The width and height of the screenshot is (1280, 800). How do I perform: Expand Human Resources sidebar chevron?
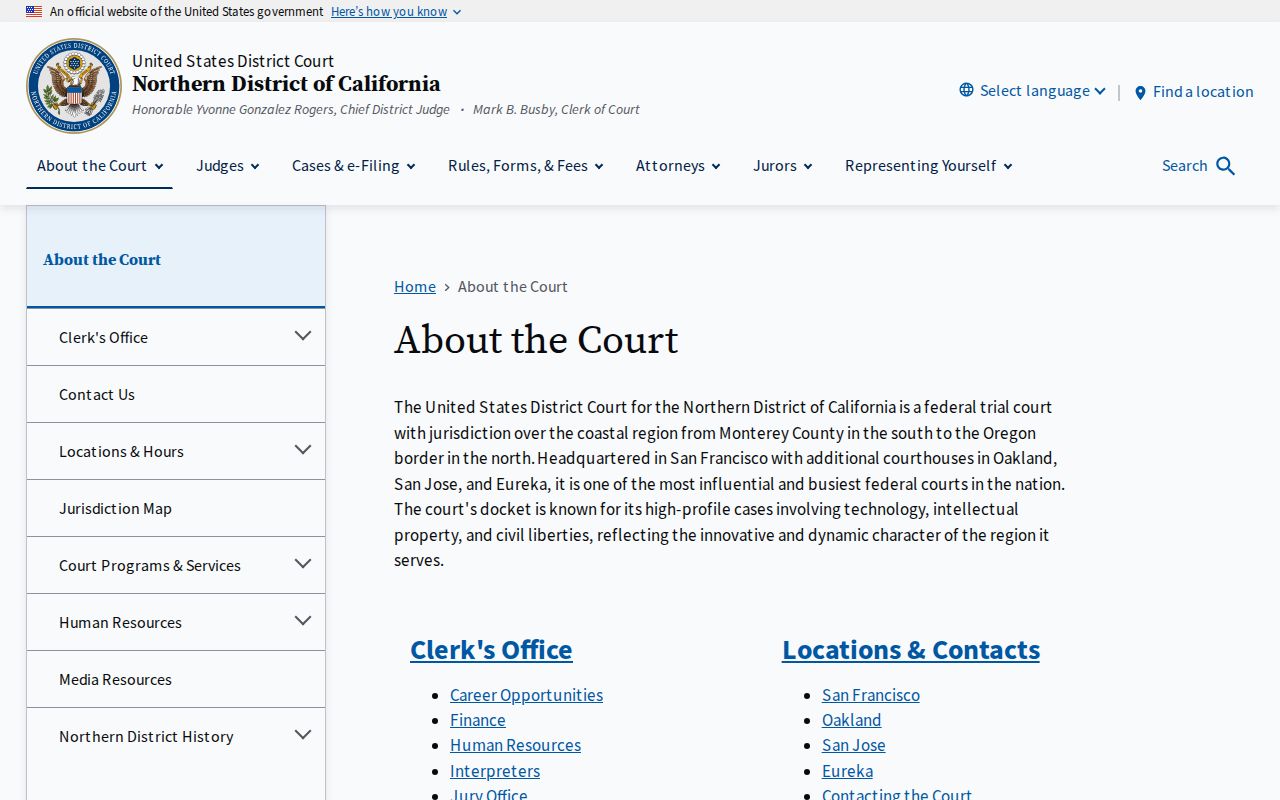click(303, 621)
